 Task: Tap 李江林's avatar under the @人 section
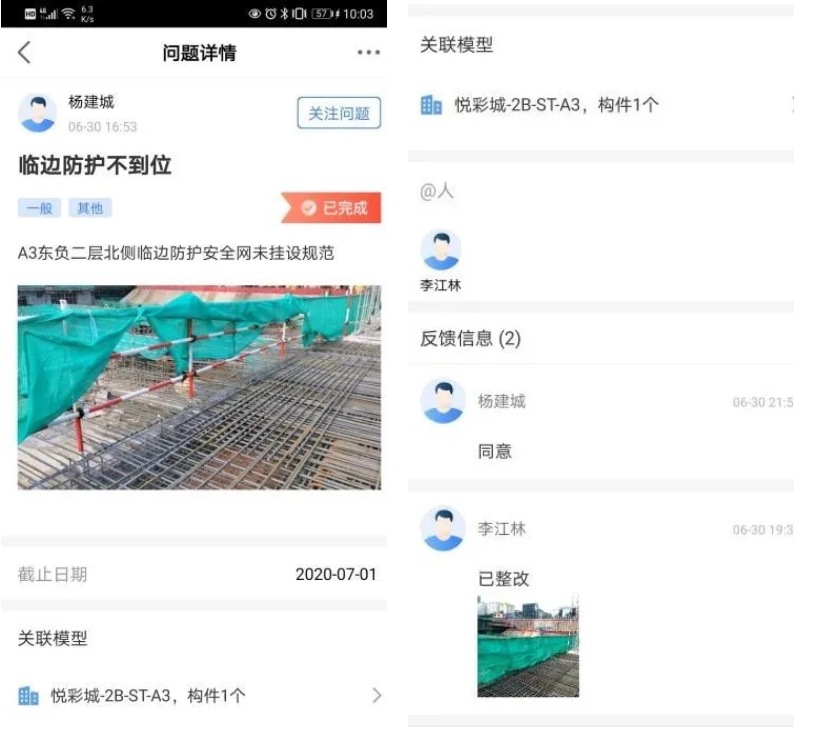pyautogui.click(x=441, y=250)
